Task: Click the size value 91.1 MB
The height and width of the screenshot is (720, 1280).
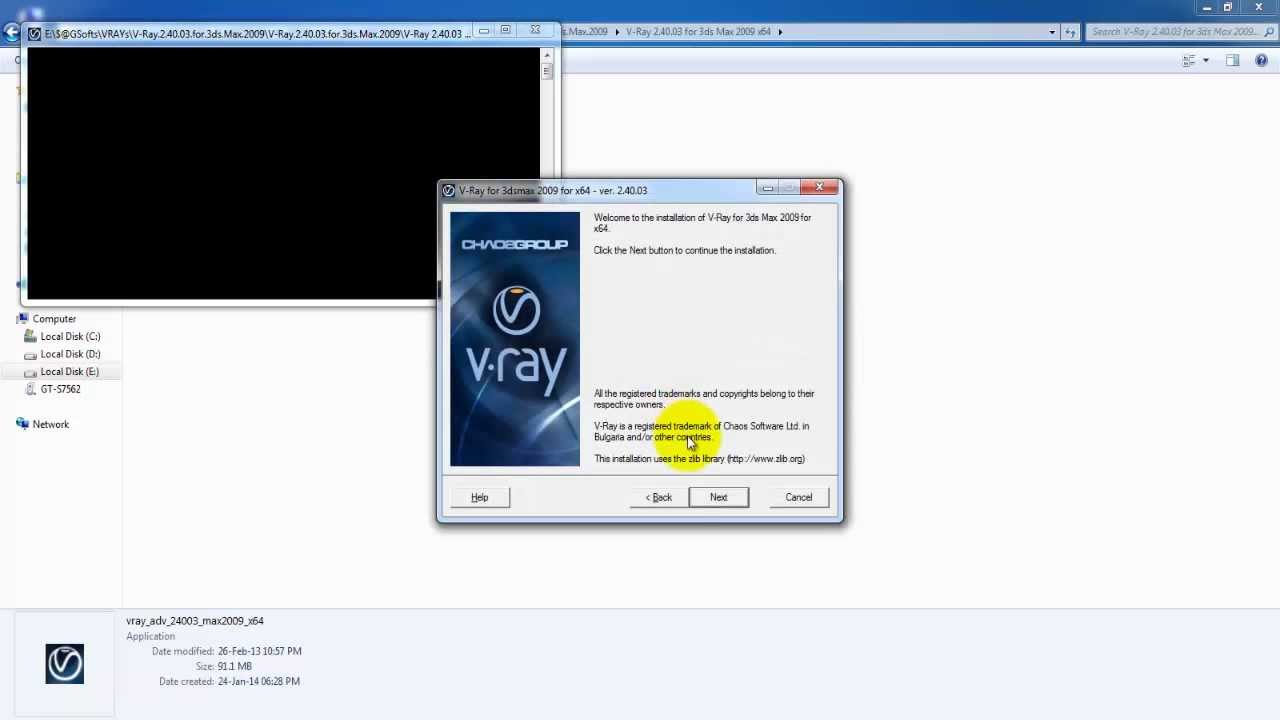Action: pos(235,666)
